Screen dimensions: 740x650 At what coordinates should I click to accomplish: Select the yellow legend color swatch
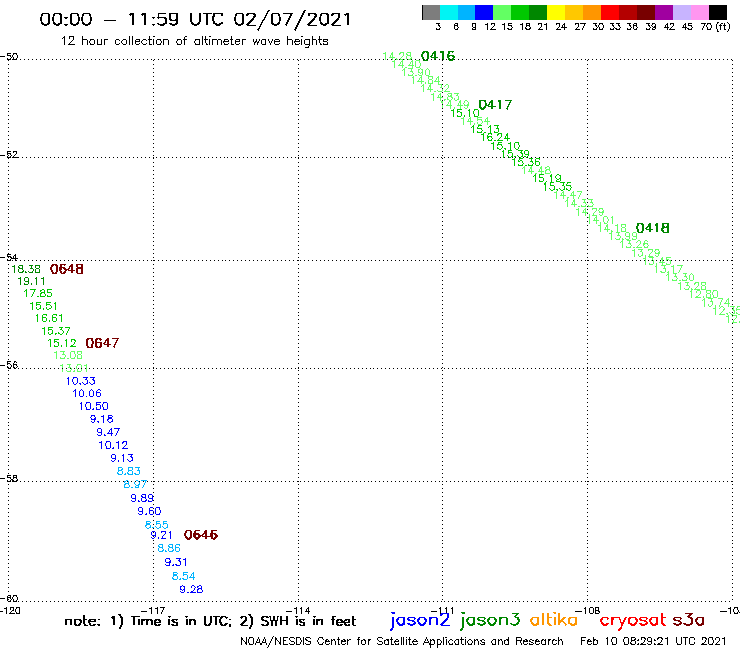coord(556,12)
